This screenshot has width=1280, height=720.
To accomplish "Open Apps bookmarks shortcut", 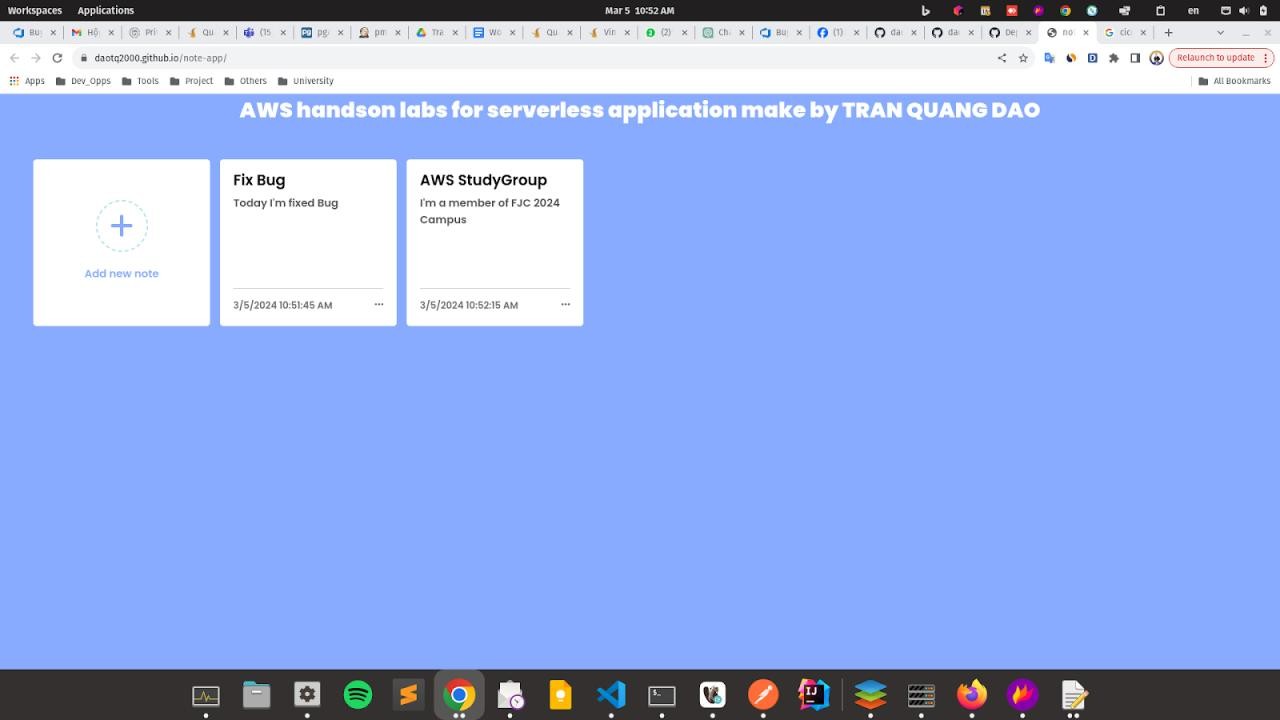I will pyautogui.click(x=27, y=81).
